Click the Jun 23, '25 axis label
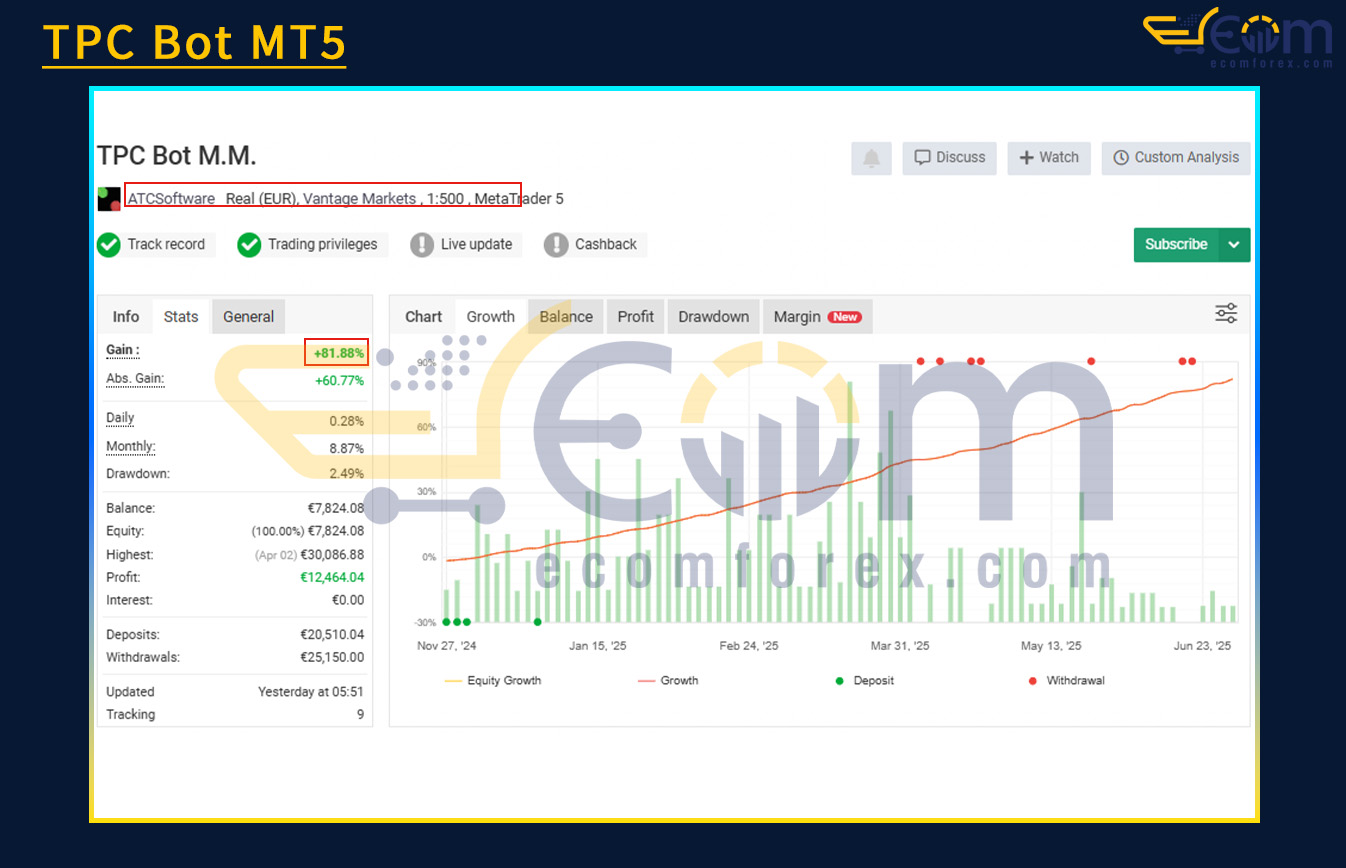This screenshot has height=868, width=1346. (1202, 646)
